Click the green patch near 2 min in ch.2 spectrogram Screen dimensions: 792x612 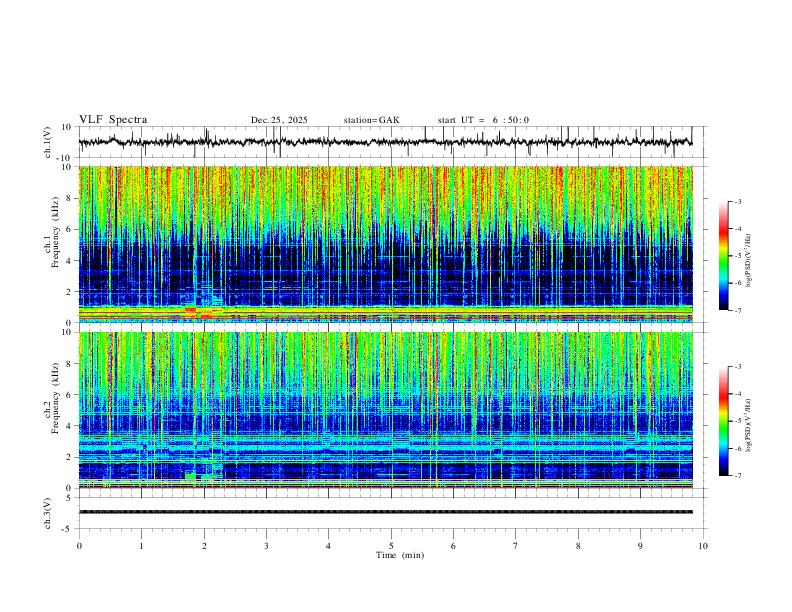[190, 477]
